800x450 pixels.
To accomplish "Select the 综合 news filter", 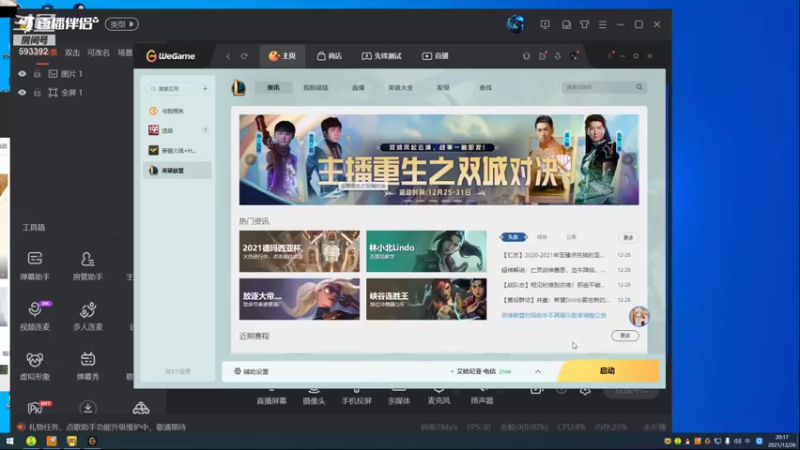I will [x=542, y=237].
